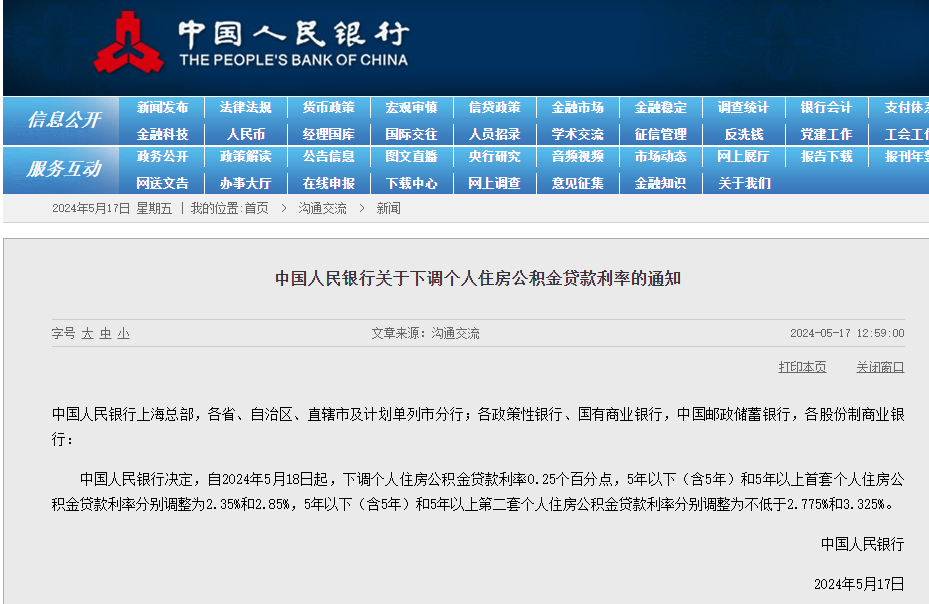Image resolution: width=929 pixels, height=604 pixels.
Task: Click the closing date 2024年5月17日
Action: click(859, 584)
